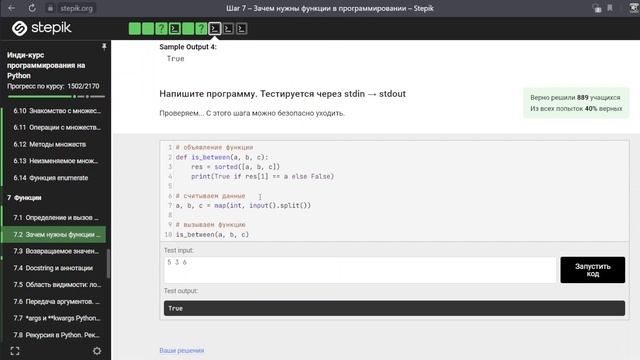The width and height of the screenshot is (640, 360).
Task: Go to step 4, the green terminal step
Action: [x=175, y=29]
